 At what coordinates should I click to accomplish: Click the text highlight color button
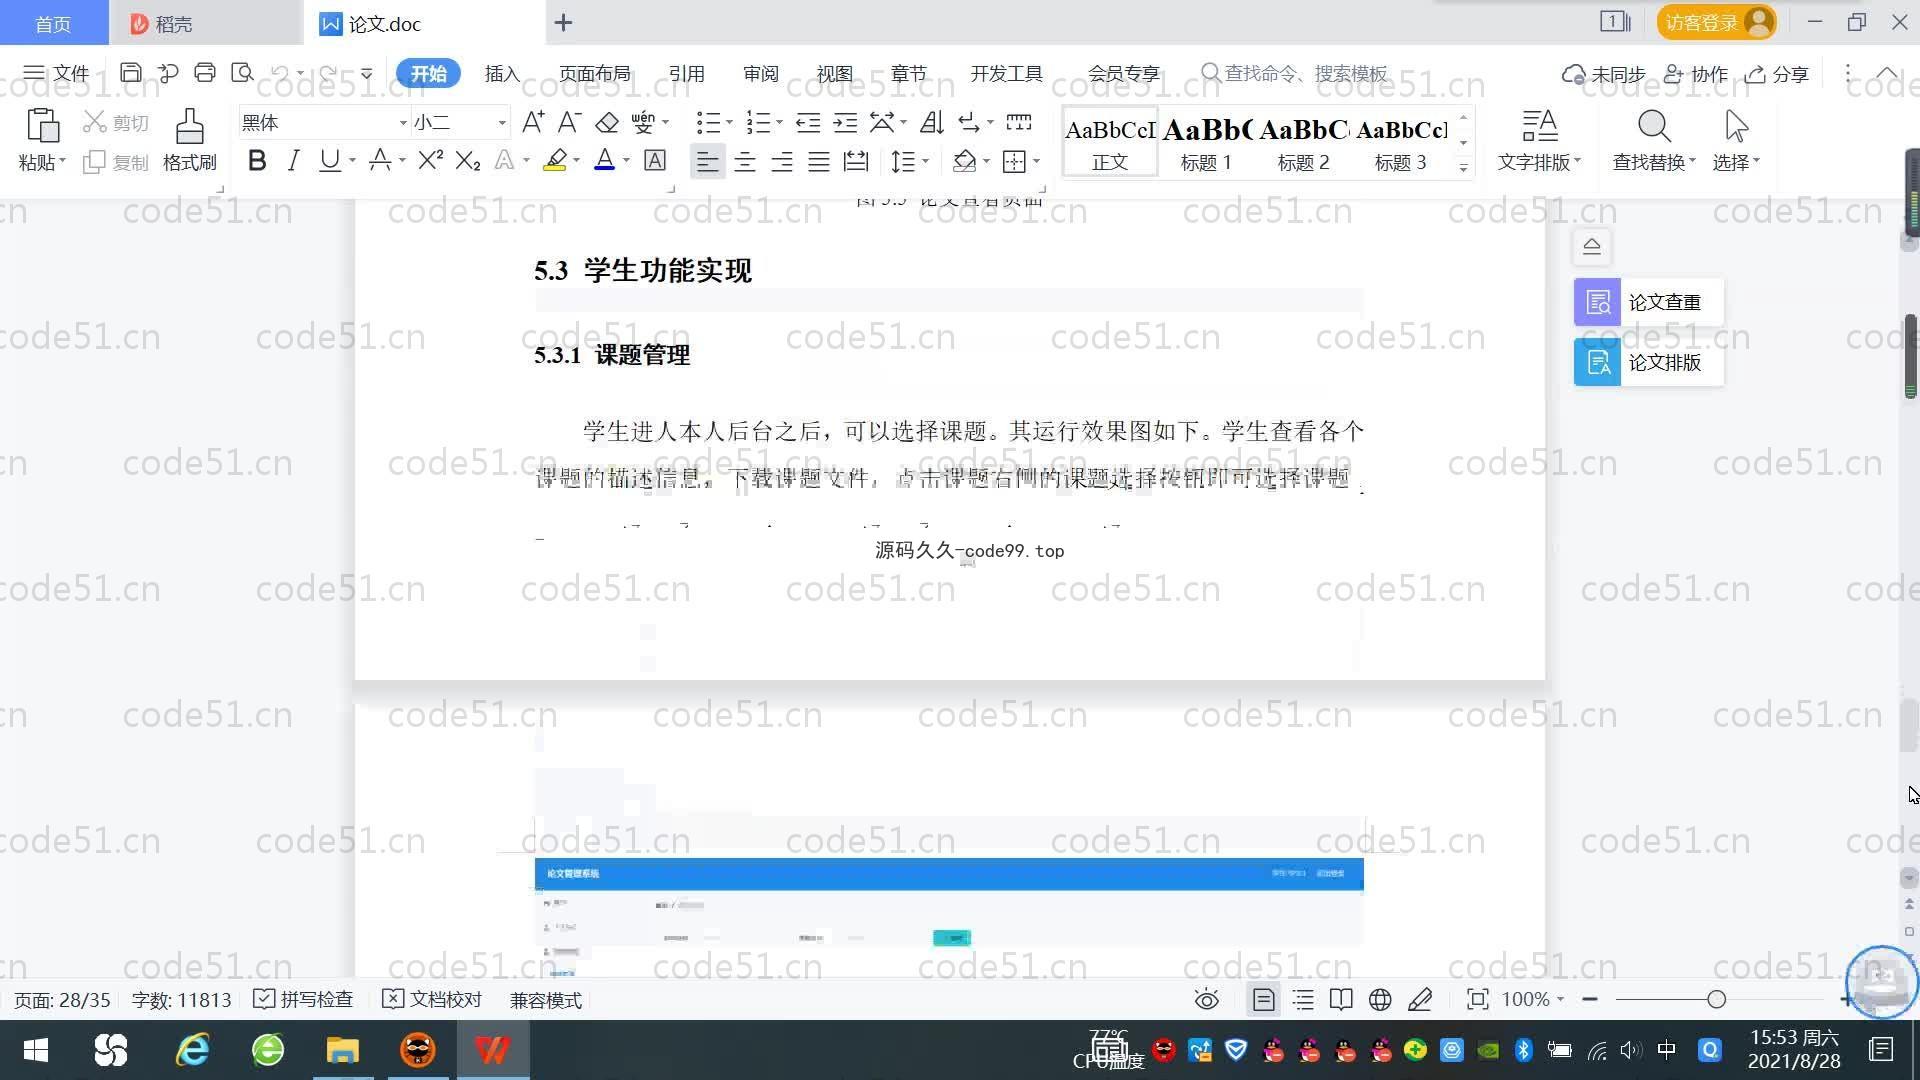click(555, 161)
